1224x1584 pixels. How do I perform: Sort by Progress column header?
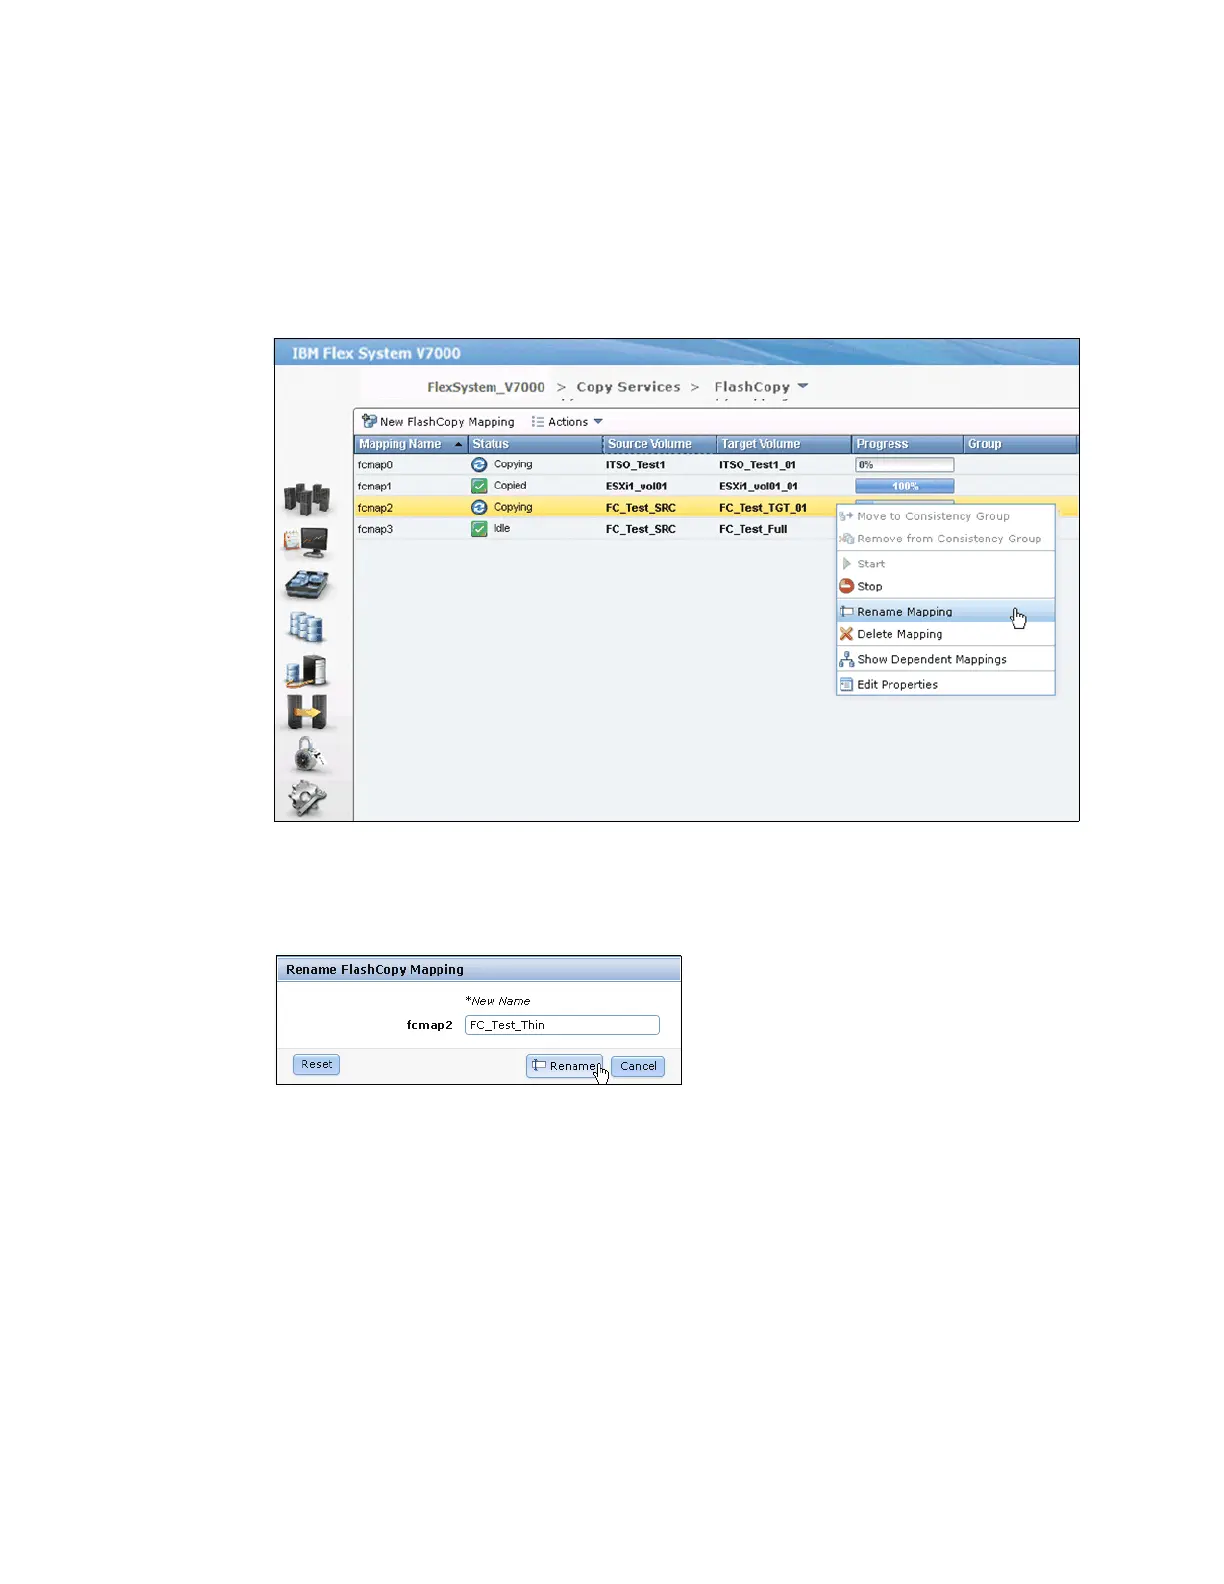[x=908, y=444]
